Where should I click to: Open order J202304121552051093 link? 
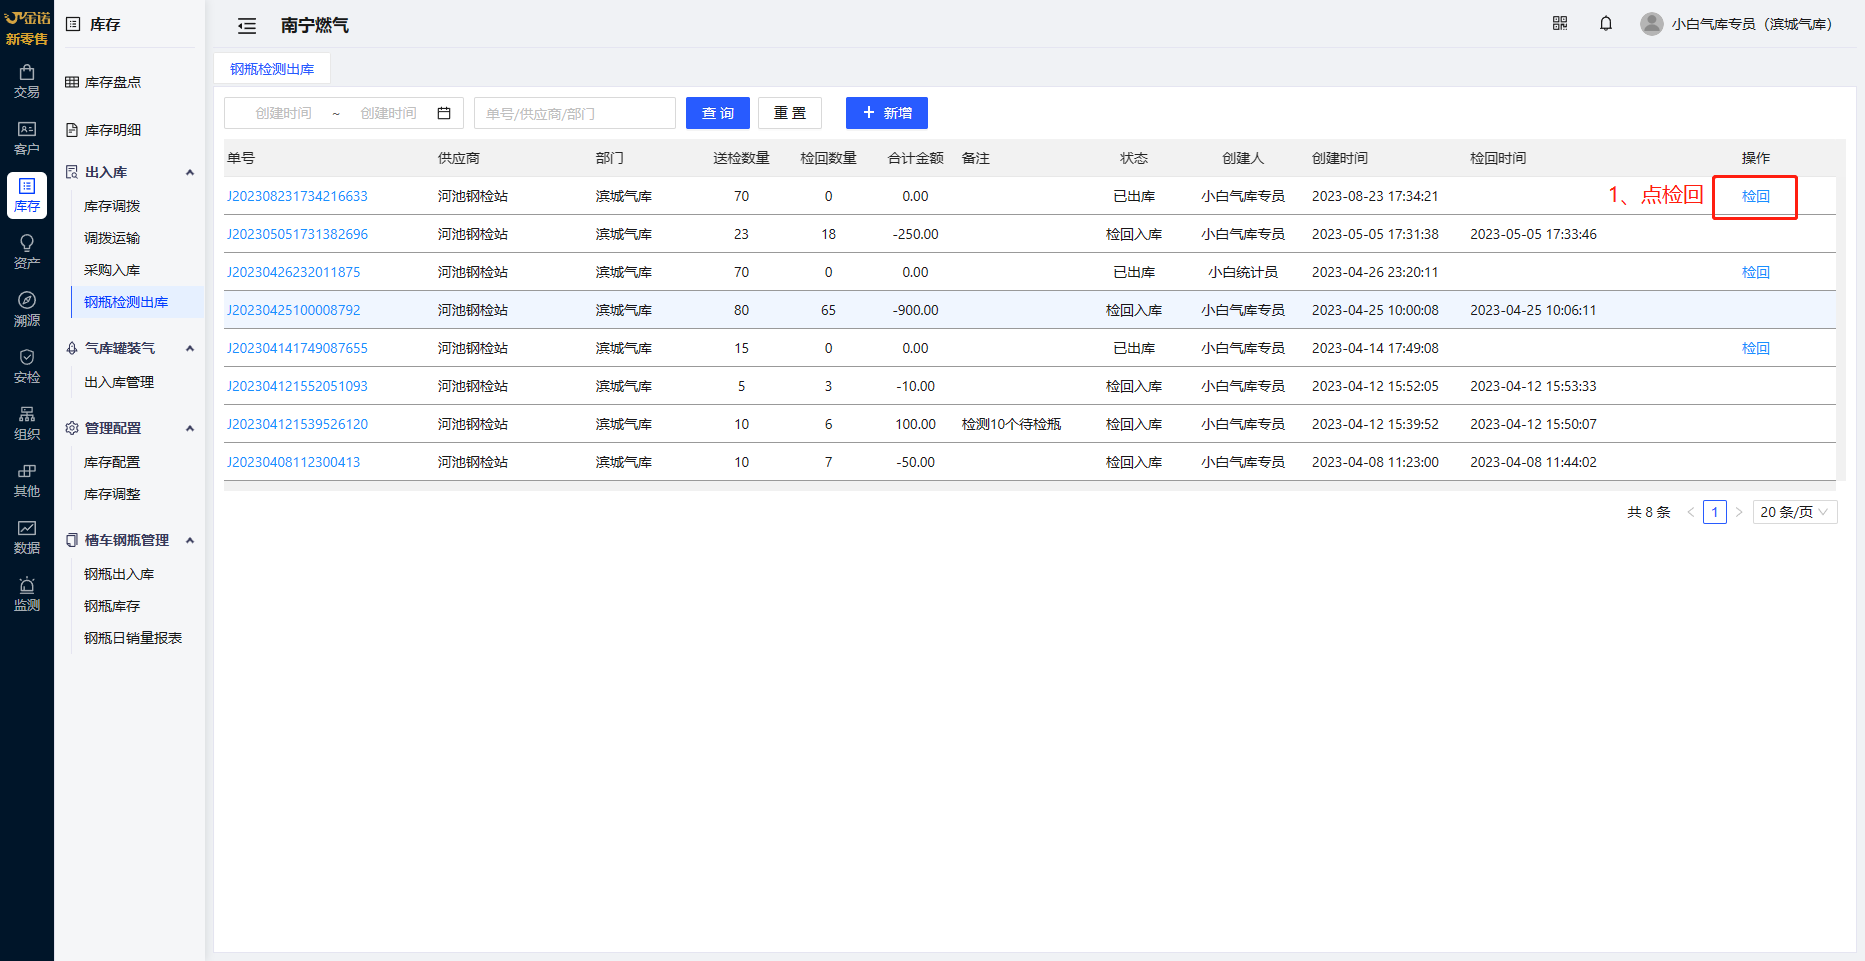(x=297, y=386)
